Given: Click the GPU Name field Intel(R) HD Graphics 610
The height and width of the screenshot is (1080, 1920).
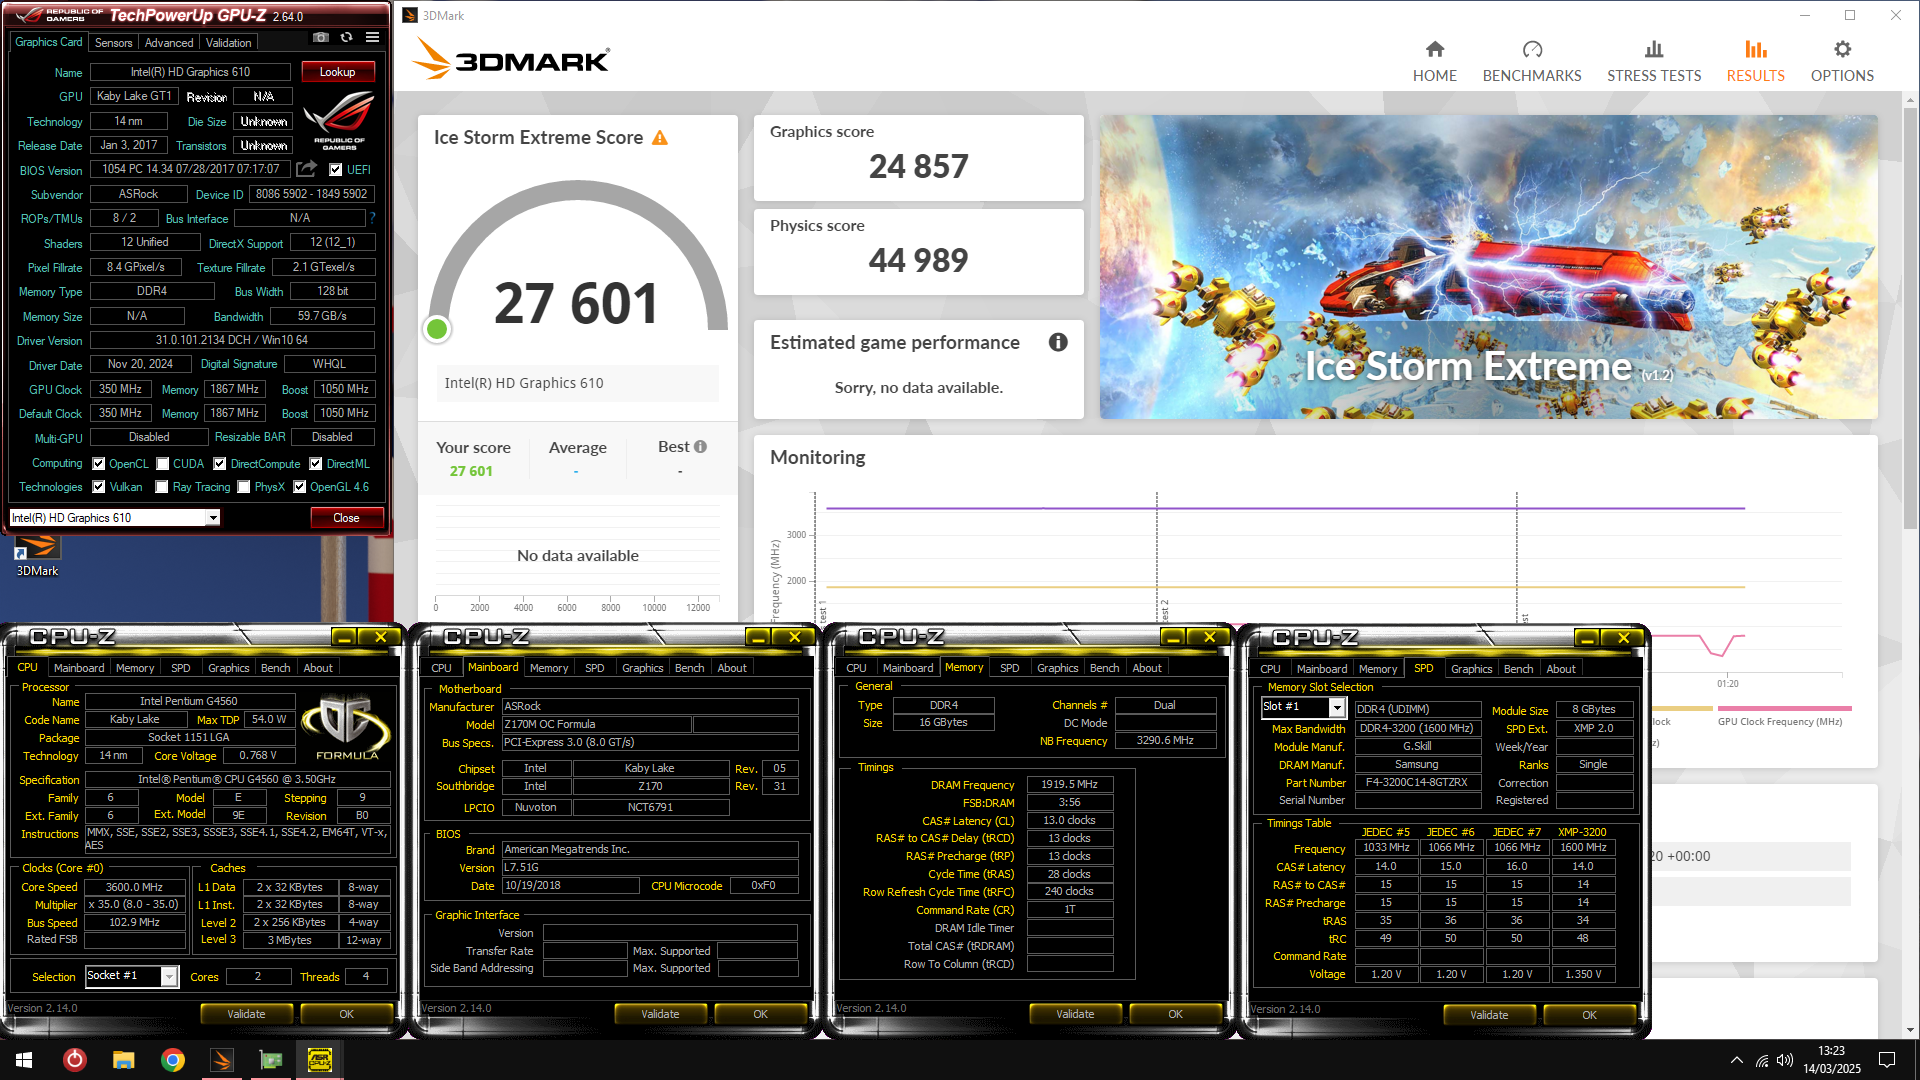Looking at the screenshot, I should point(190,72).
